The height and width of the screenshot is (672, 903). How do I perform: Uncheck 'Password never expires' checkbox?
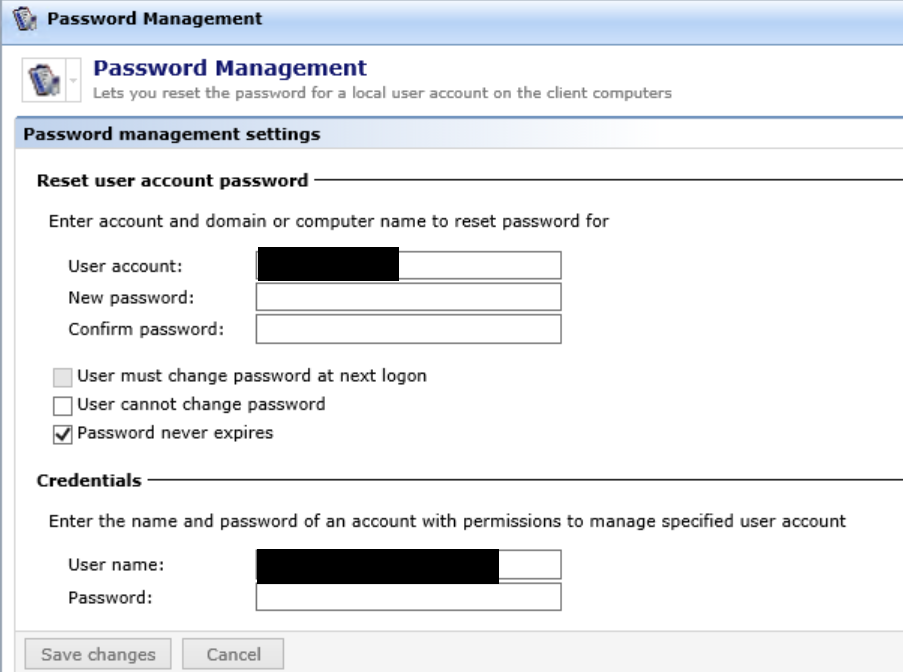coord(63,434)
